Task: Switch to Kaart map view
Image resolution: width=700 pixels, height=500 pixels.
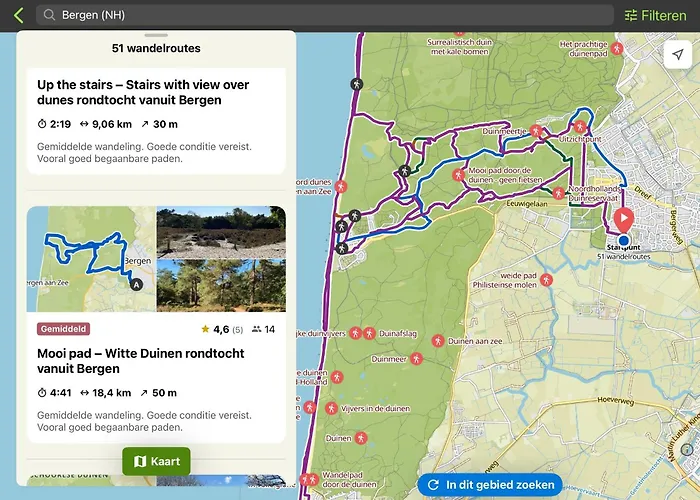Action: tap(157, 461)
